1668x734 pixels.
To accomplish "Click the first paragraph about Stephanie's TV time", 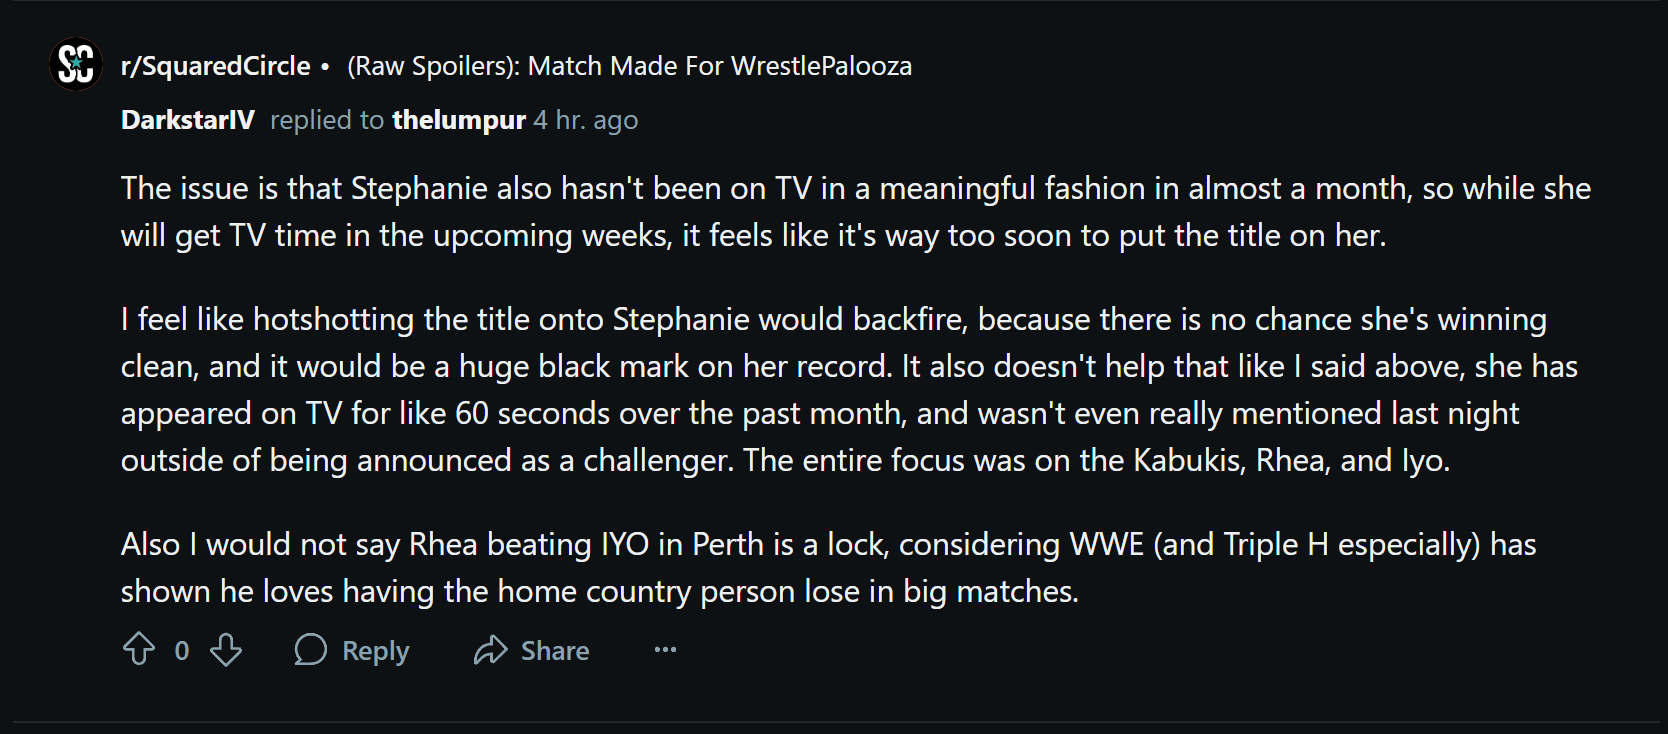I will 855,212.
